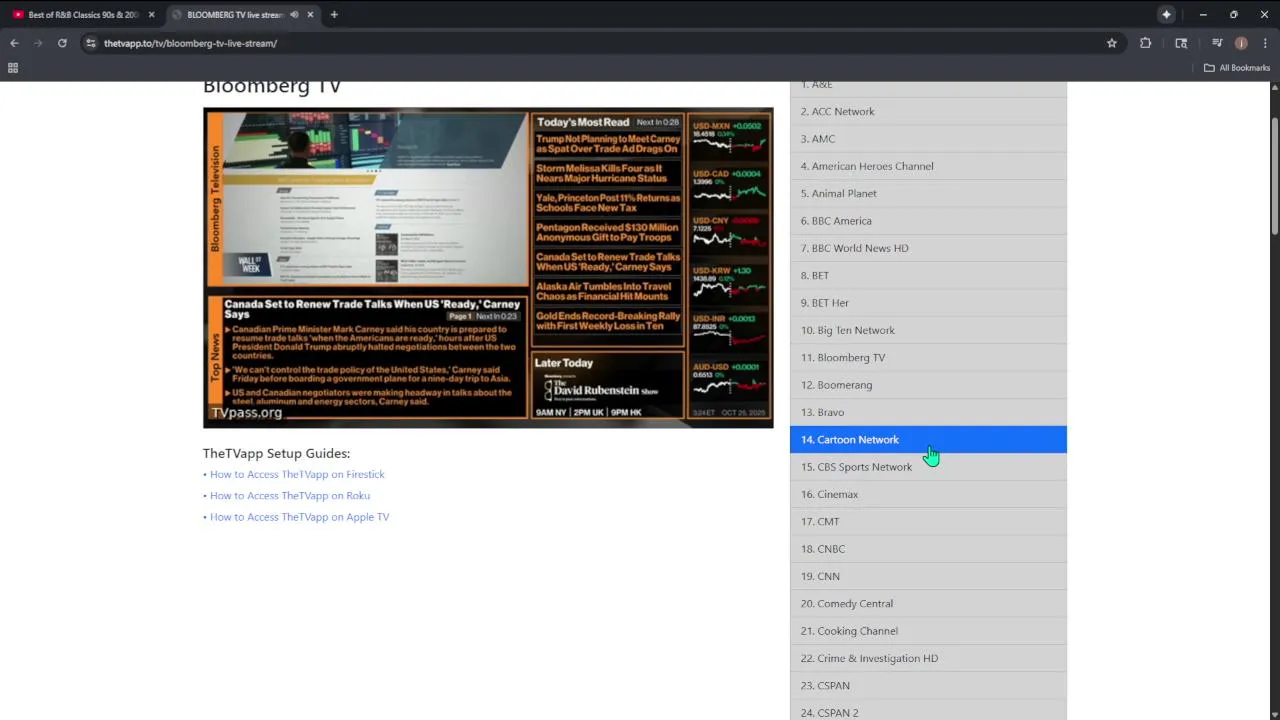Select channel 12. Boomerang

[928, 385]
